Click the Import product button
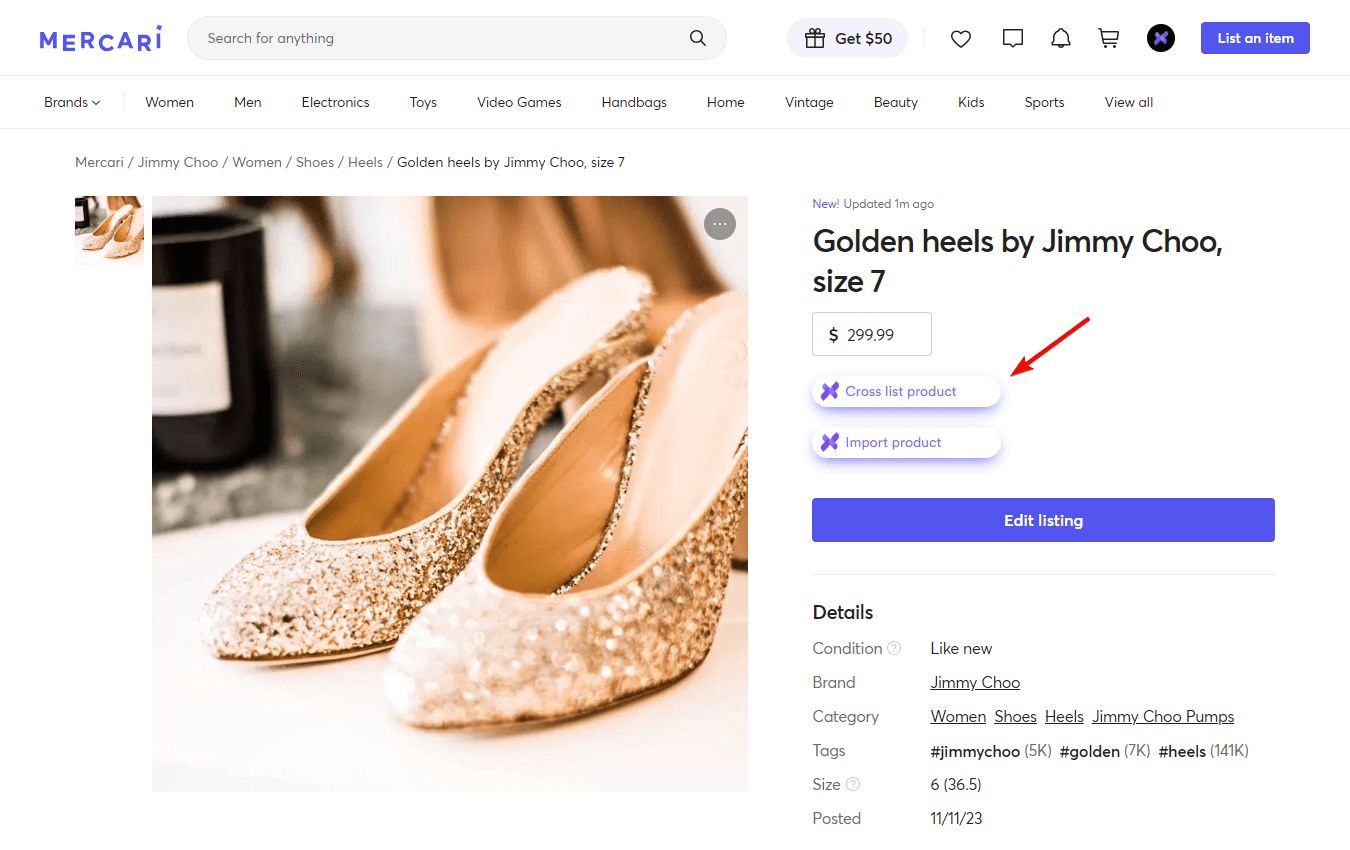 (x=906, y=442)
